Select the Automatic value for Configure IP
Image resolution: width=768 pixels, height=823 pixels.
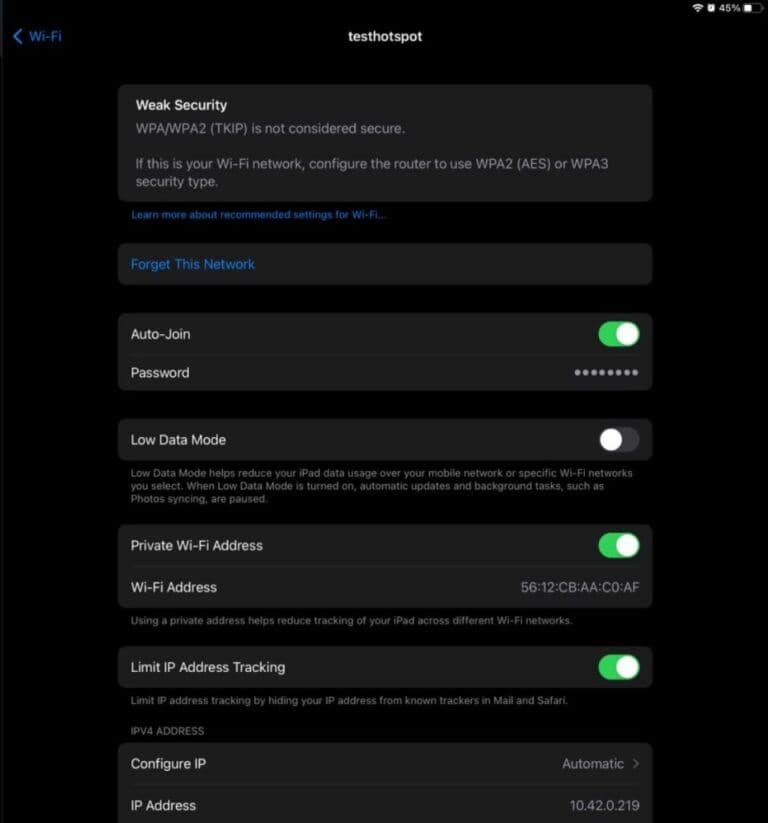(x=593, y=764)
